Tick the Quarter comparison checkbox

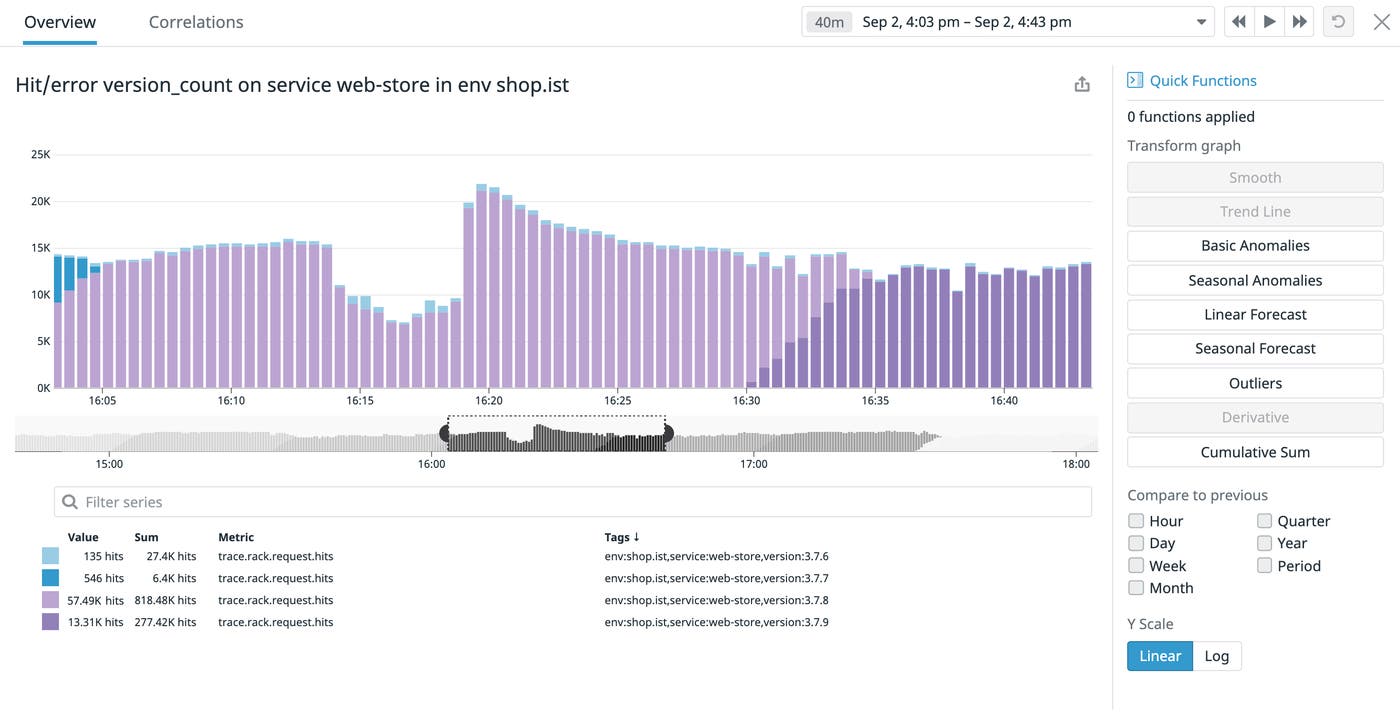pyautogui.click(x=1265, y=521)
